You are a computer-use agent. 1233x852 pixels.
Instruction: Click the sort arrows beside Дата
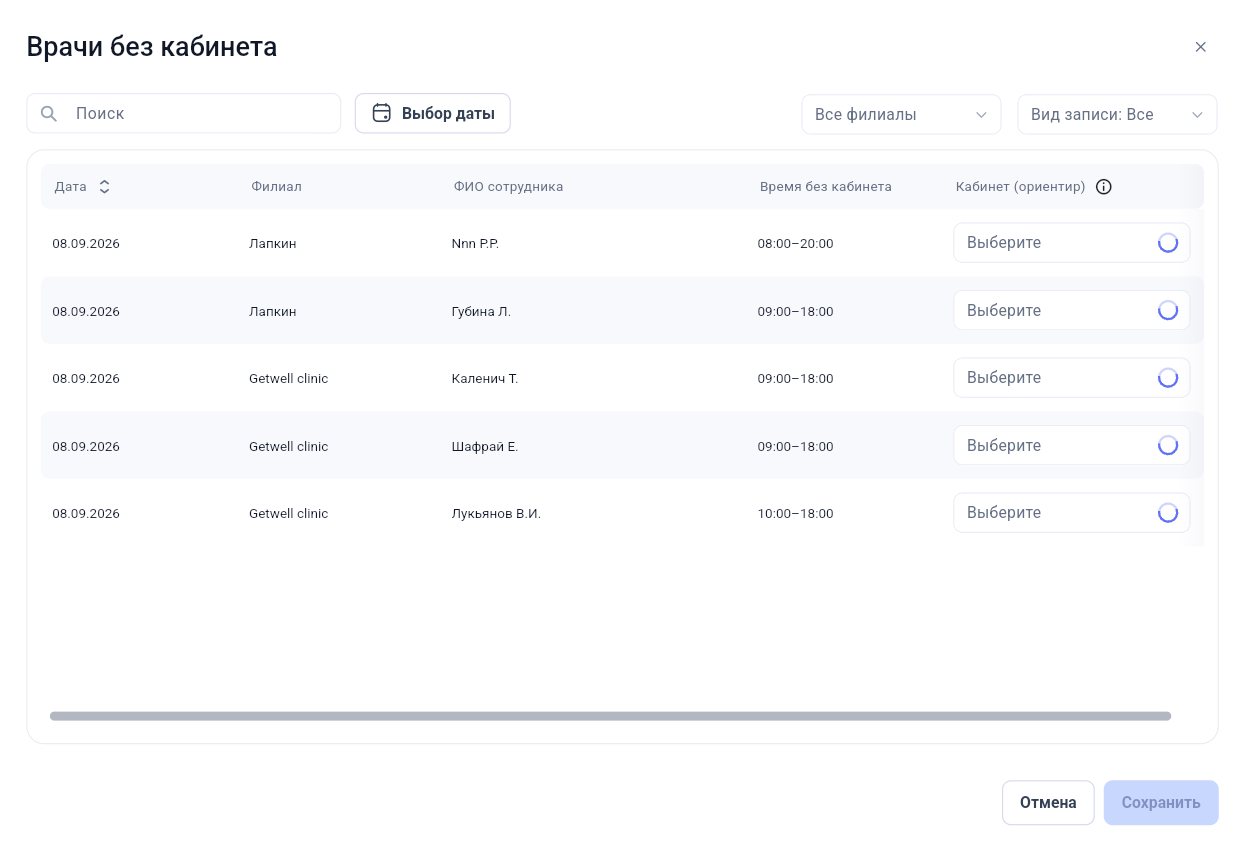point(104,187)
